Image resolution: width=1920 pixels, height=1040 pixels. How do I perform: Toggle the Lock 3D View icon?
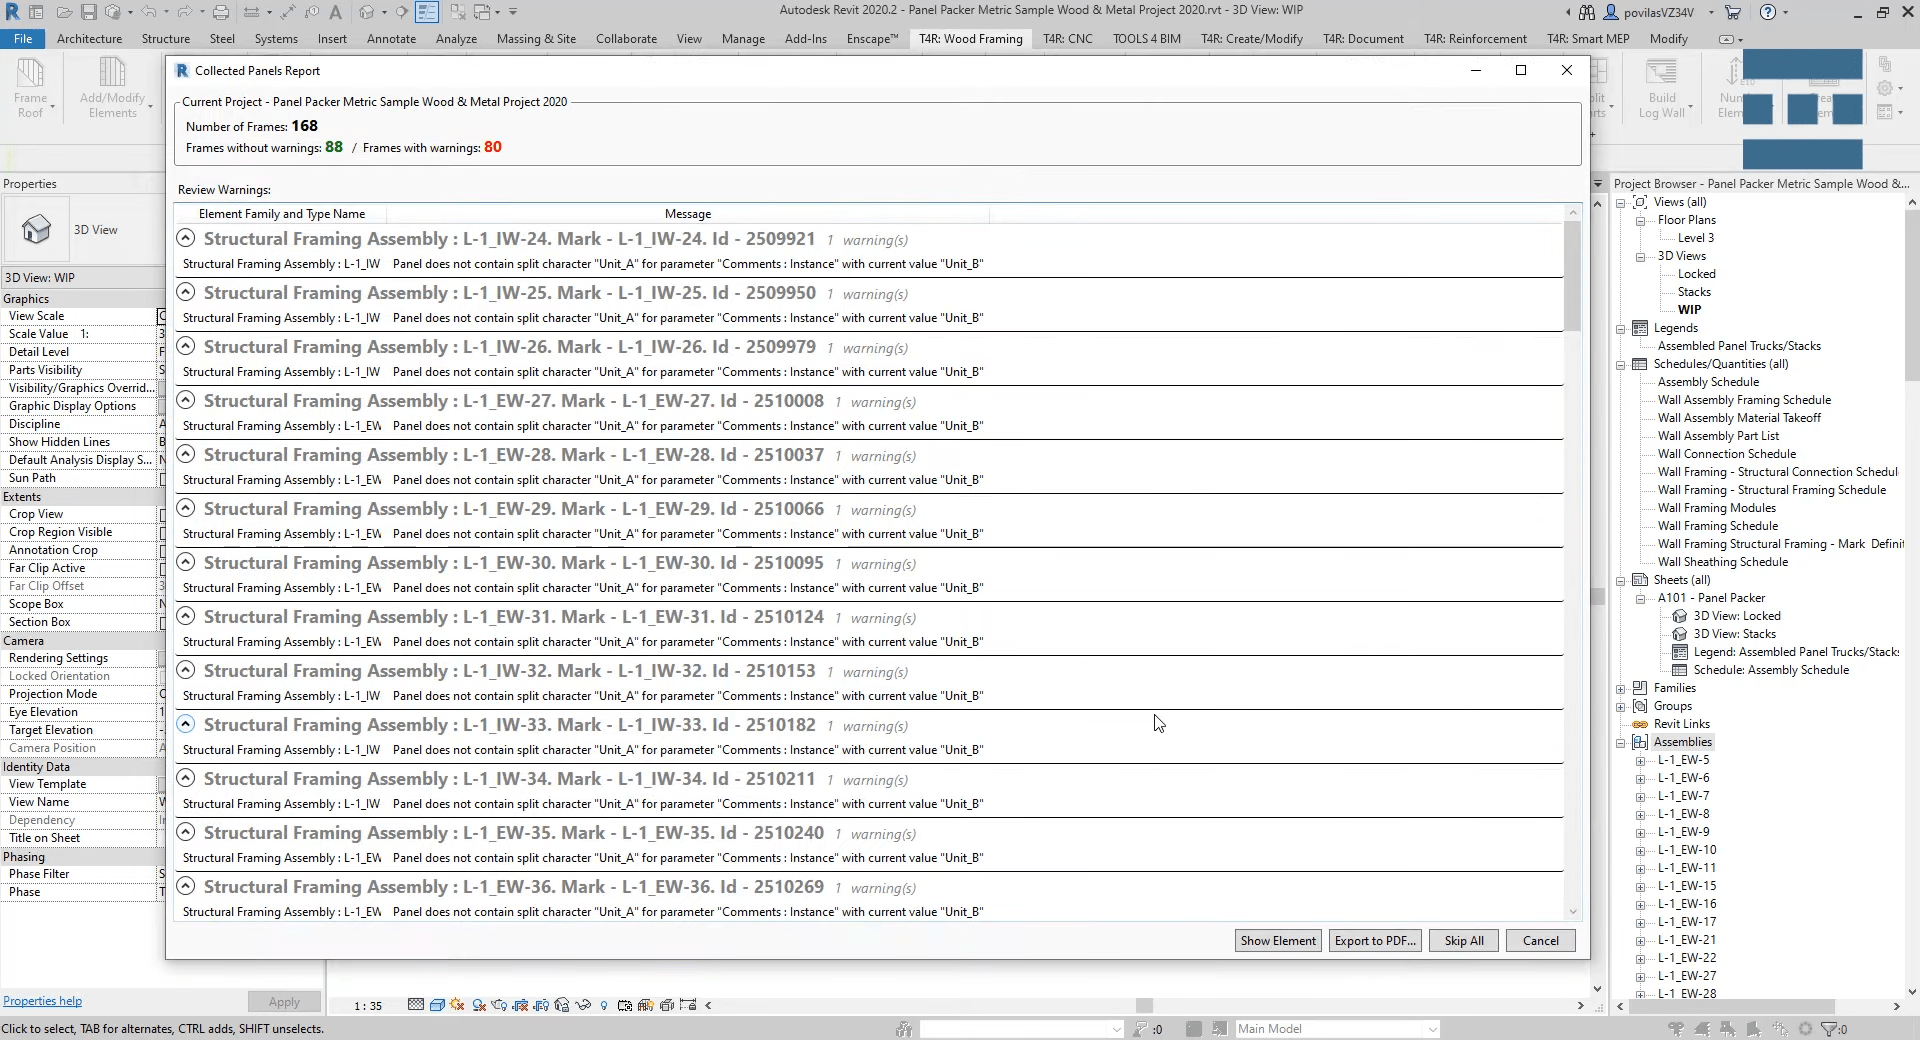[560, 1005]
